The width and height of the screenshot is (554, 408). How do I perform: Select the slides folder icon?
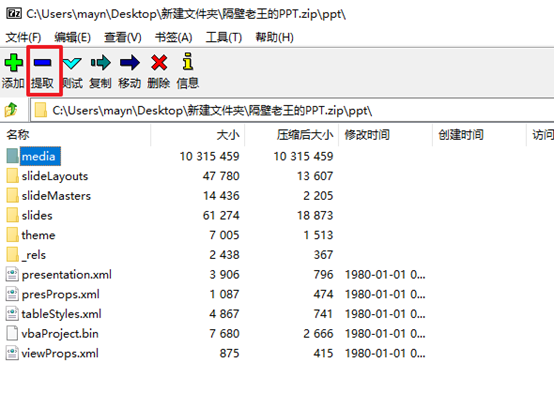coord(12,215)
